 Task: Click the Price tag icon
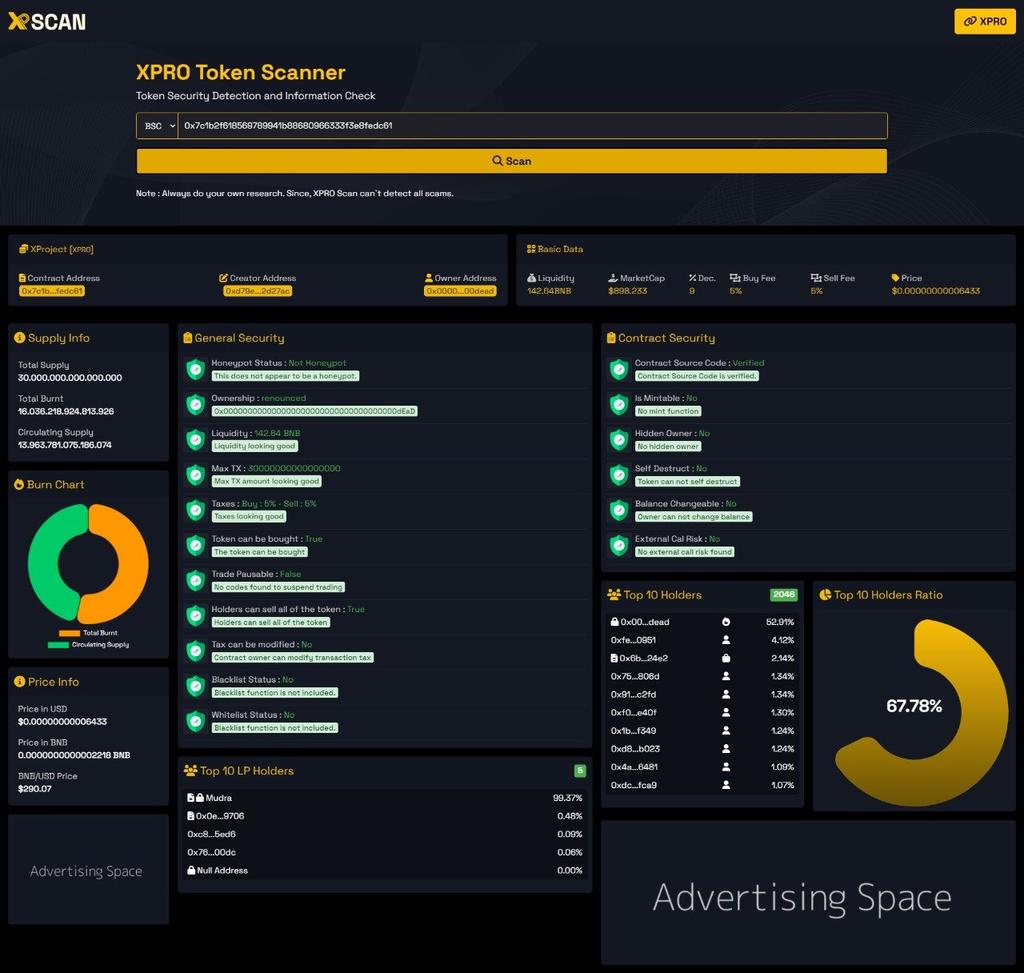(895, 278)
